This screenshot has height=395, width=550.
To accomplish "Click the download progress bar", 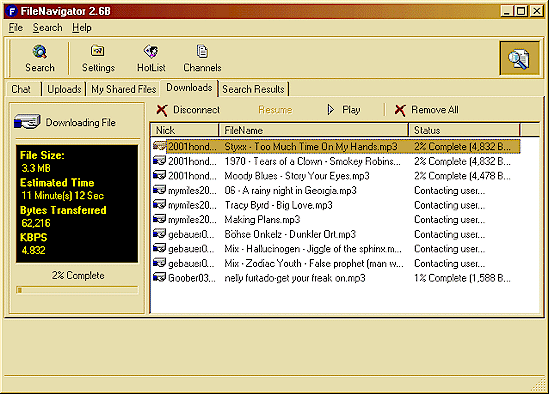I will click(77, 290).
